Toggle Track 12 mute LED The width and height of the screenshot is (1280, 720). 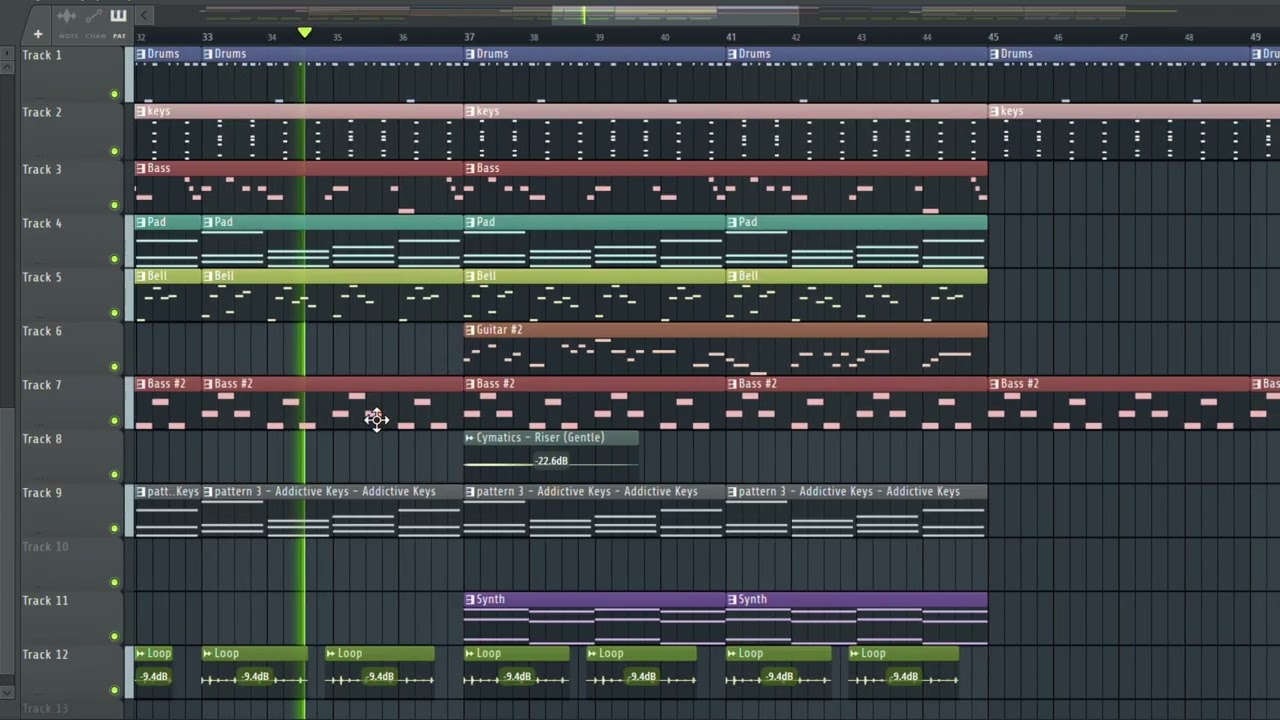(x=114, y=690)
